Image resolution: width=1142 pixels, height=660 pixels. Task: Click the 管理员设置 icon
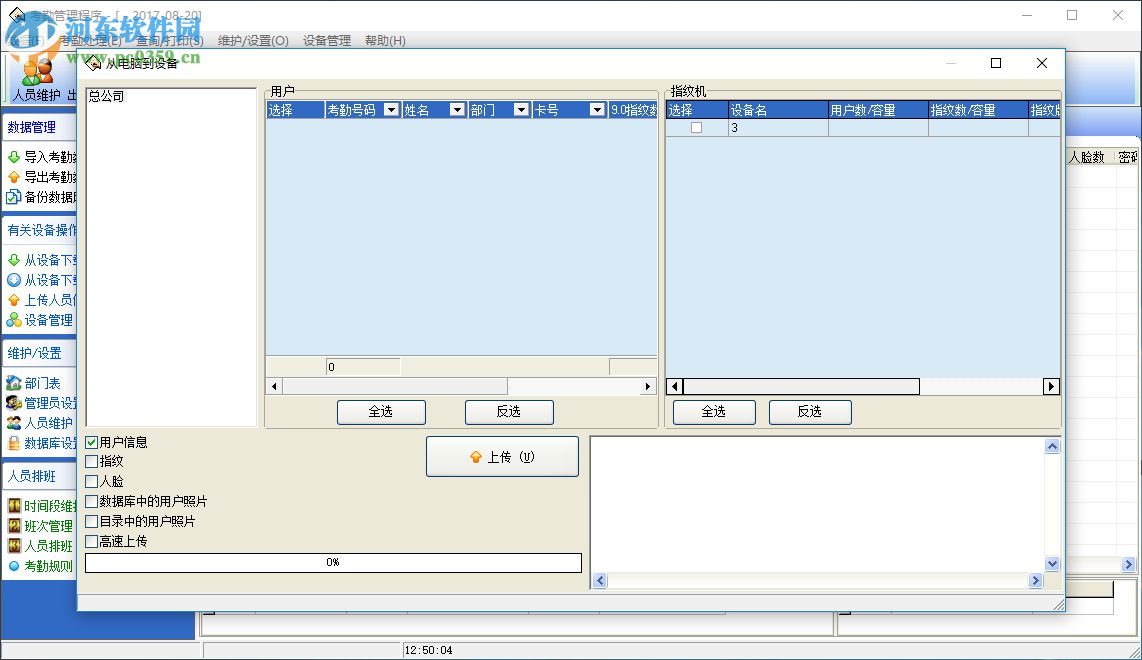tap(14, 403)
